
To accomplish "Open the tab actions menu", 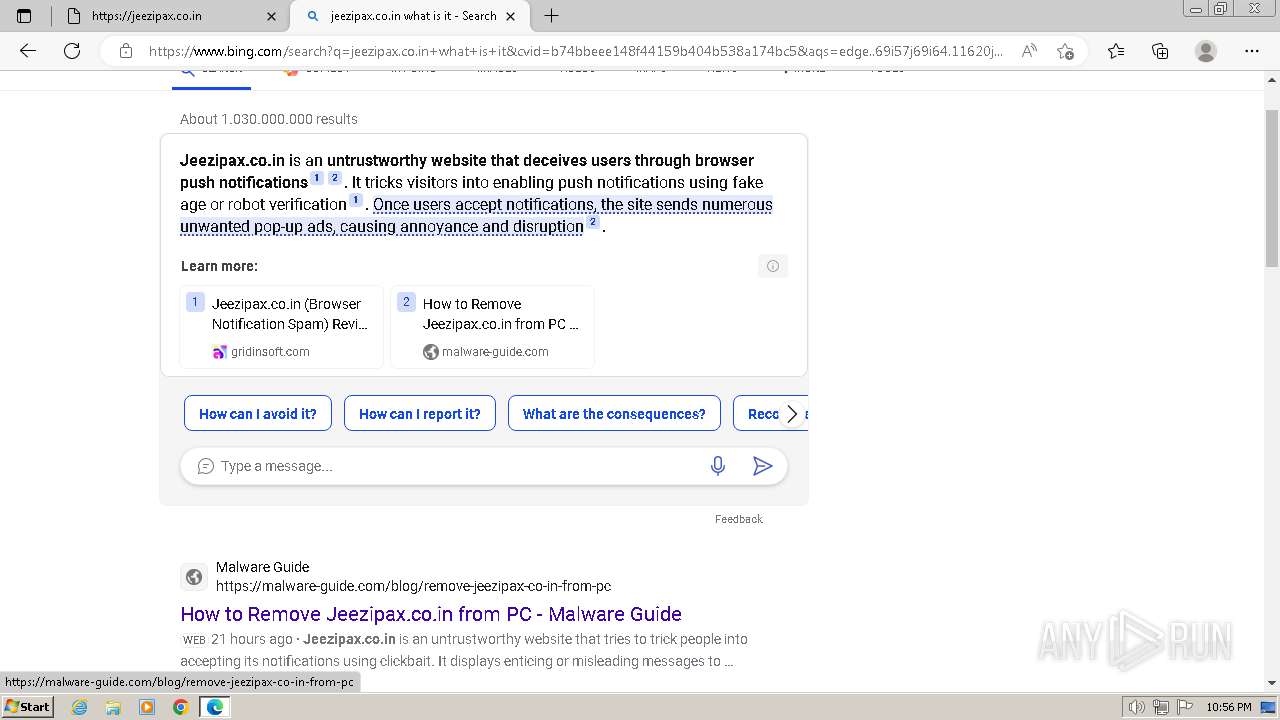I will (x=24, y=16).
